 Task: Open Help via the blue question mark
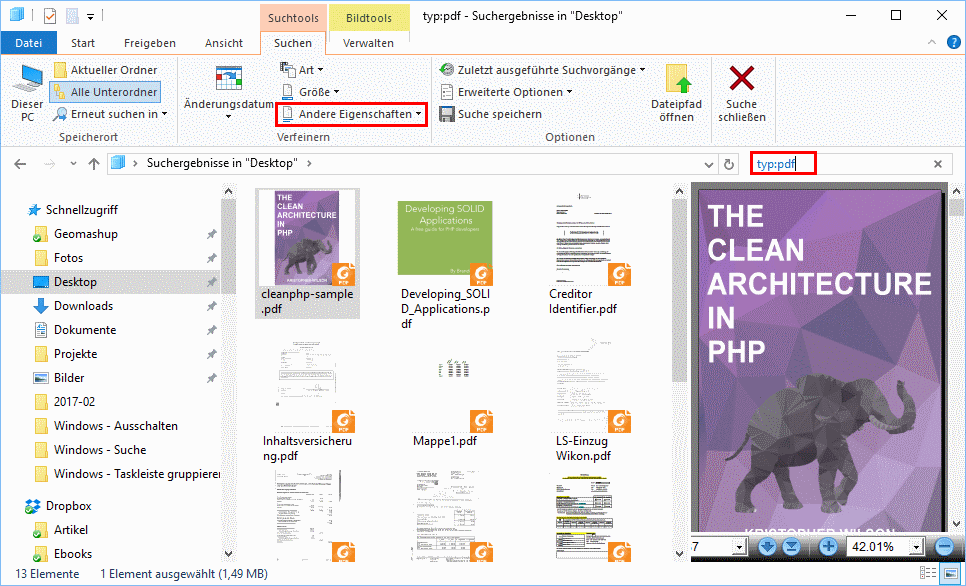pyautogui.click(x=953, y=43)
